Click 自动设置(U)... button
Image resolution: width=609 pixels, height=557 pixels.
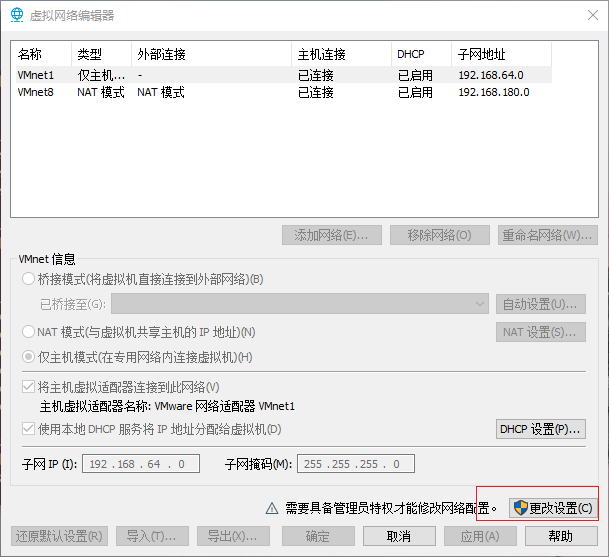pyautogui.click(x=541, y=304)
